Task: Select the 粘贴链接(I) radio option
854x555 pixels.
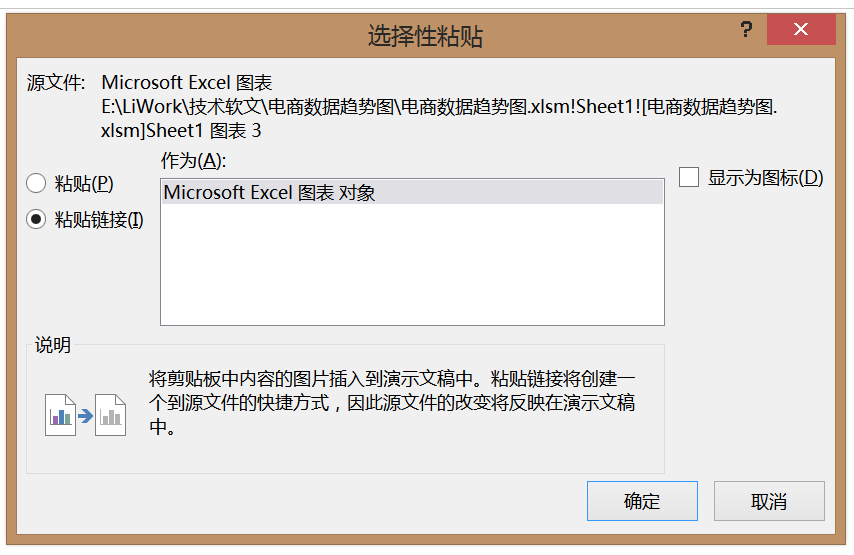Action: click(x=36, y=219)
